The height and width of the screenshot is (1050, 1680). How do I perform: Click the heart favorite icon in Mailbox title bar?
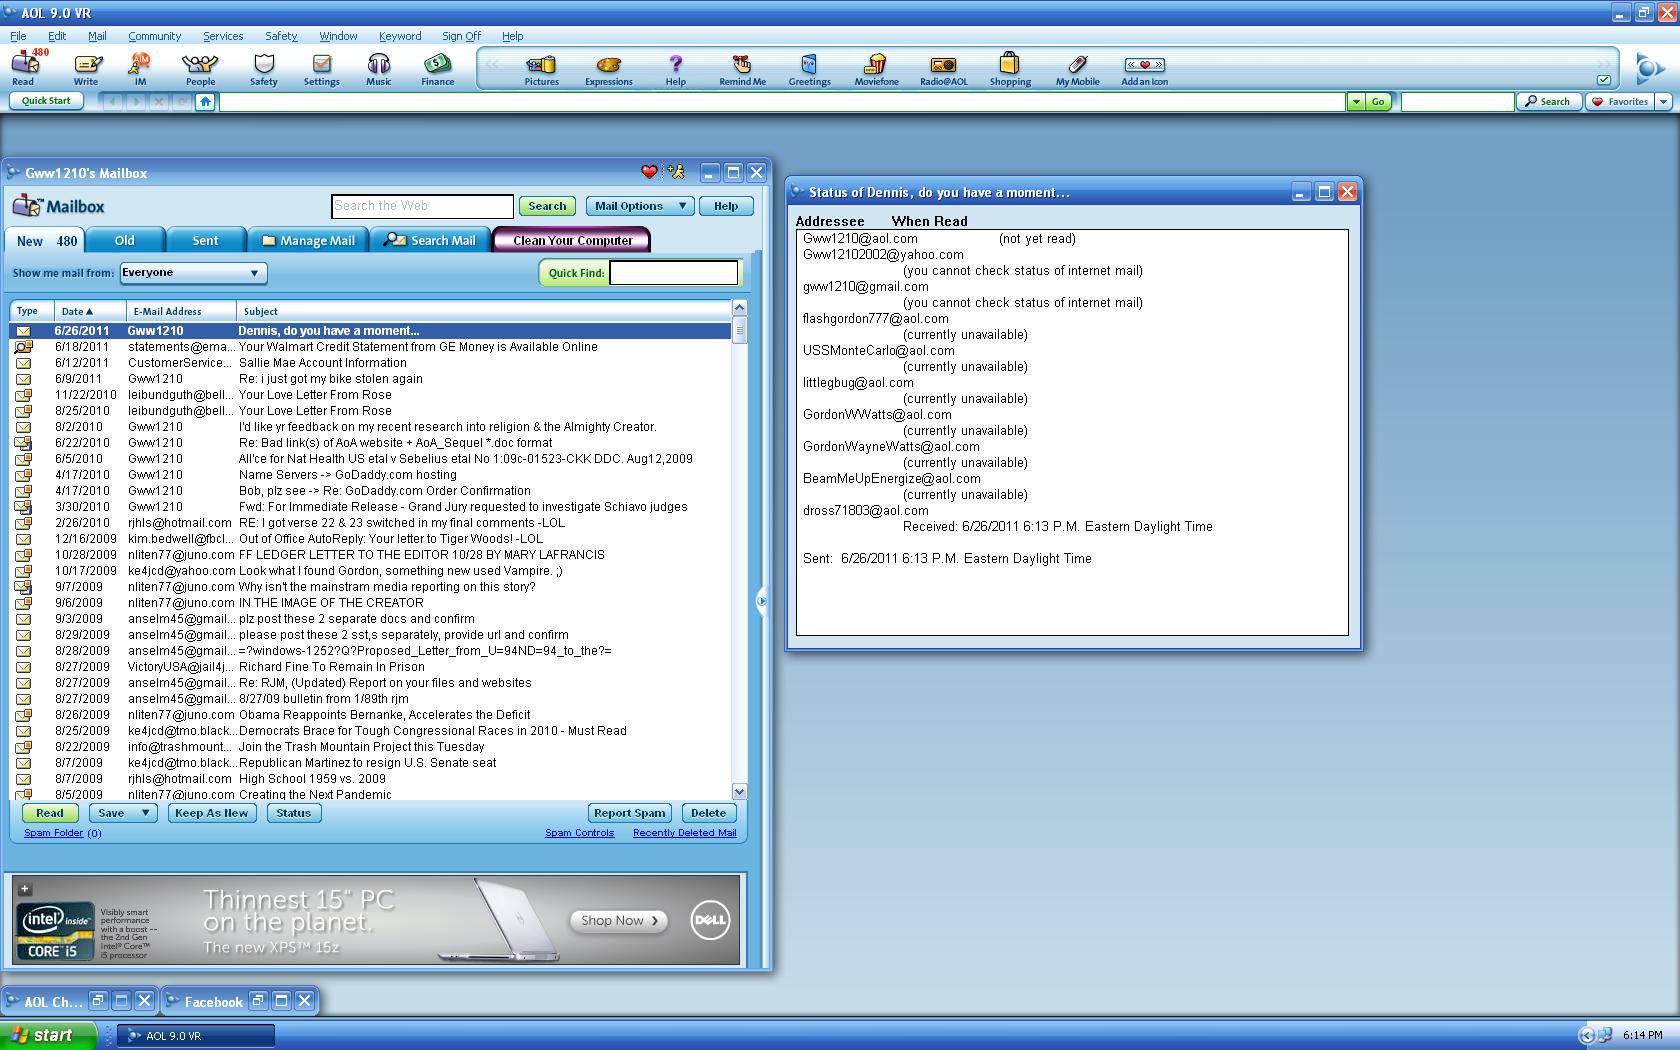tap(649, 172)
